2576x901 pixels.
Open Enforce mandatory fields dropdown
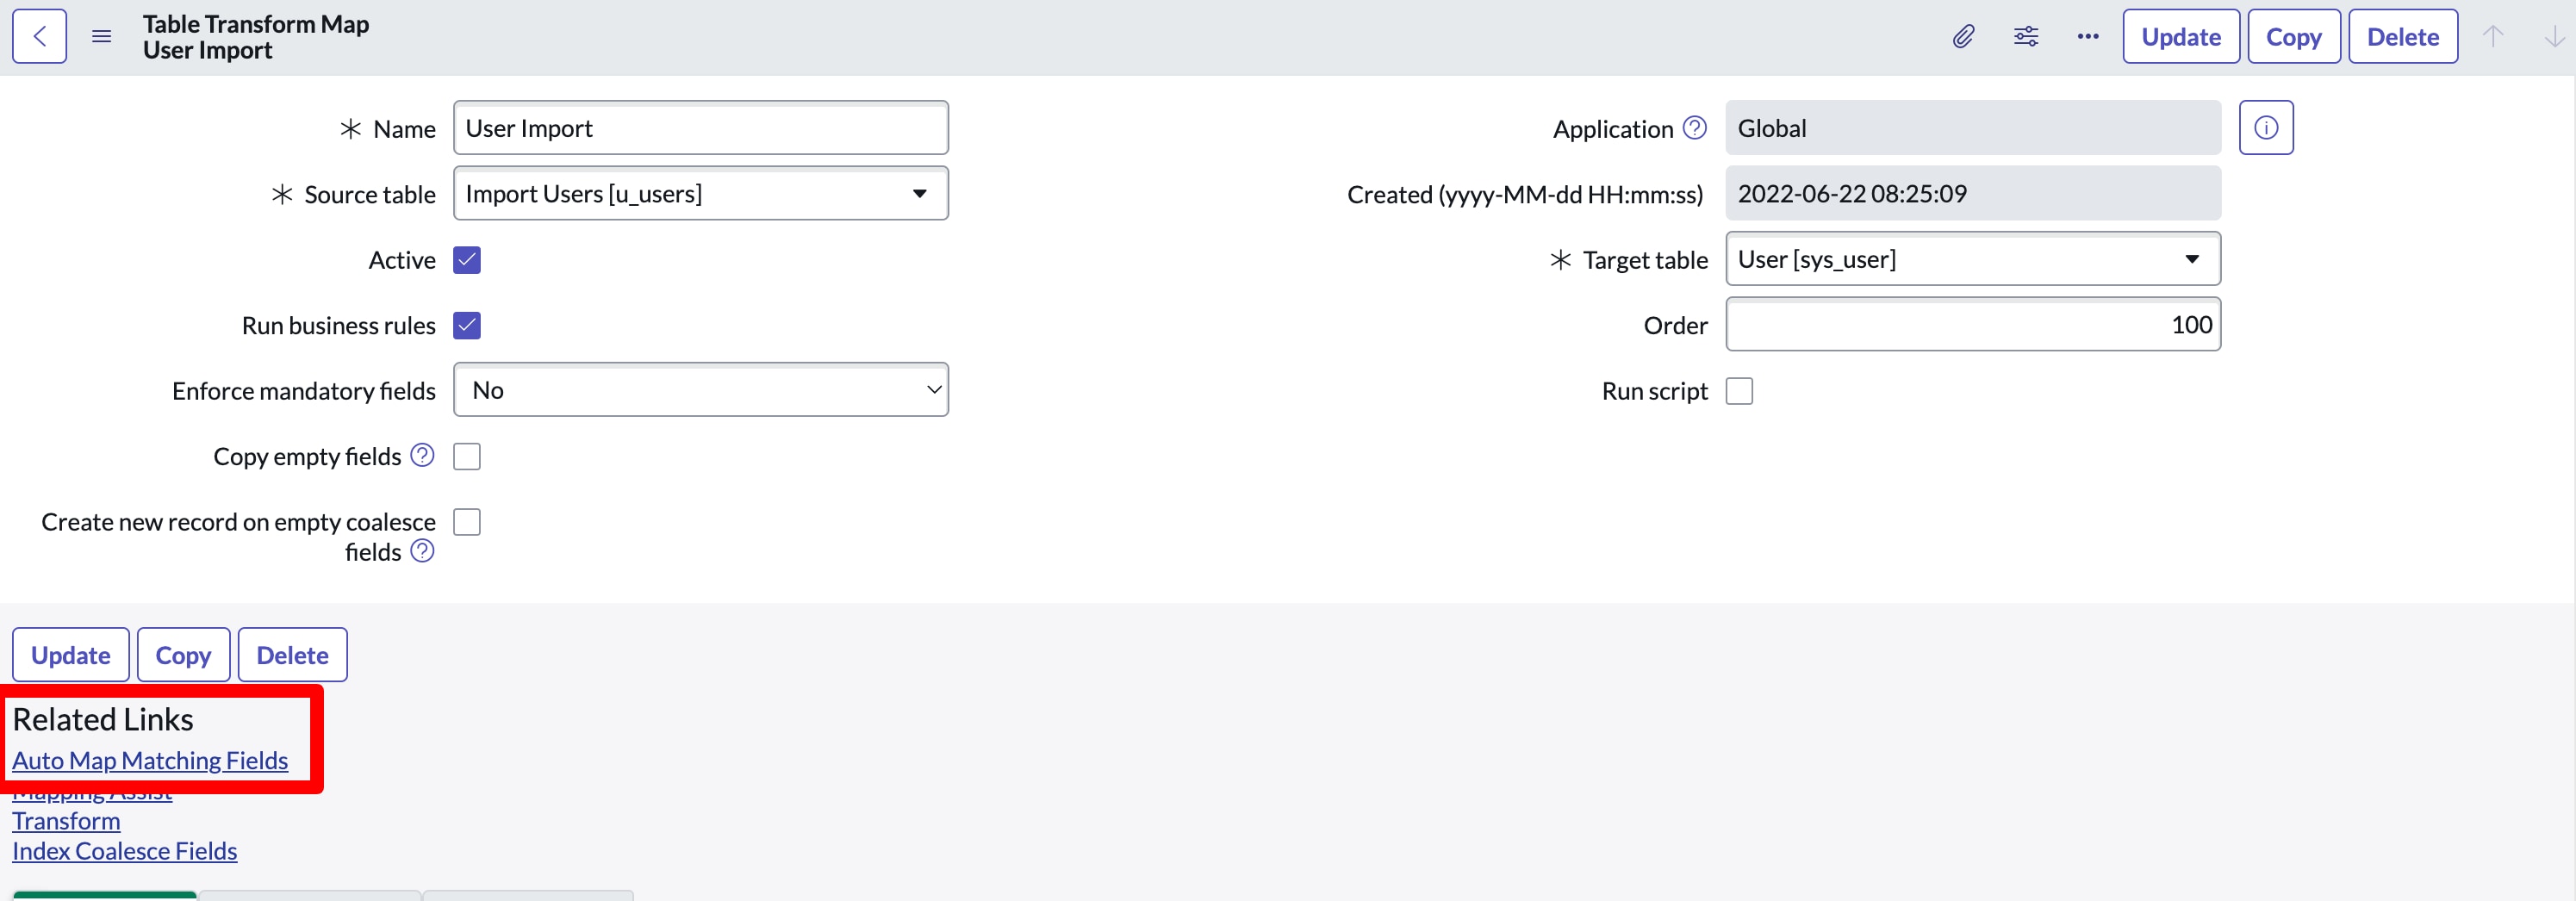point(700,390)
